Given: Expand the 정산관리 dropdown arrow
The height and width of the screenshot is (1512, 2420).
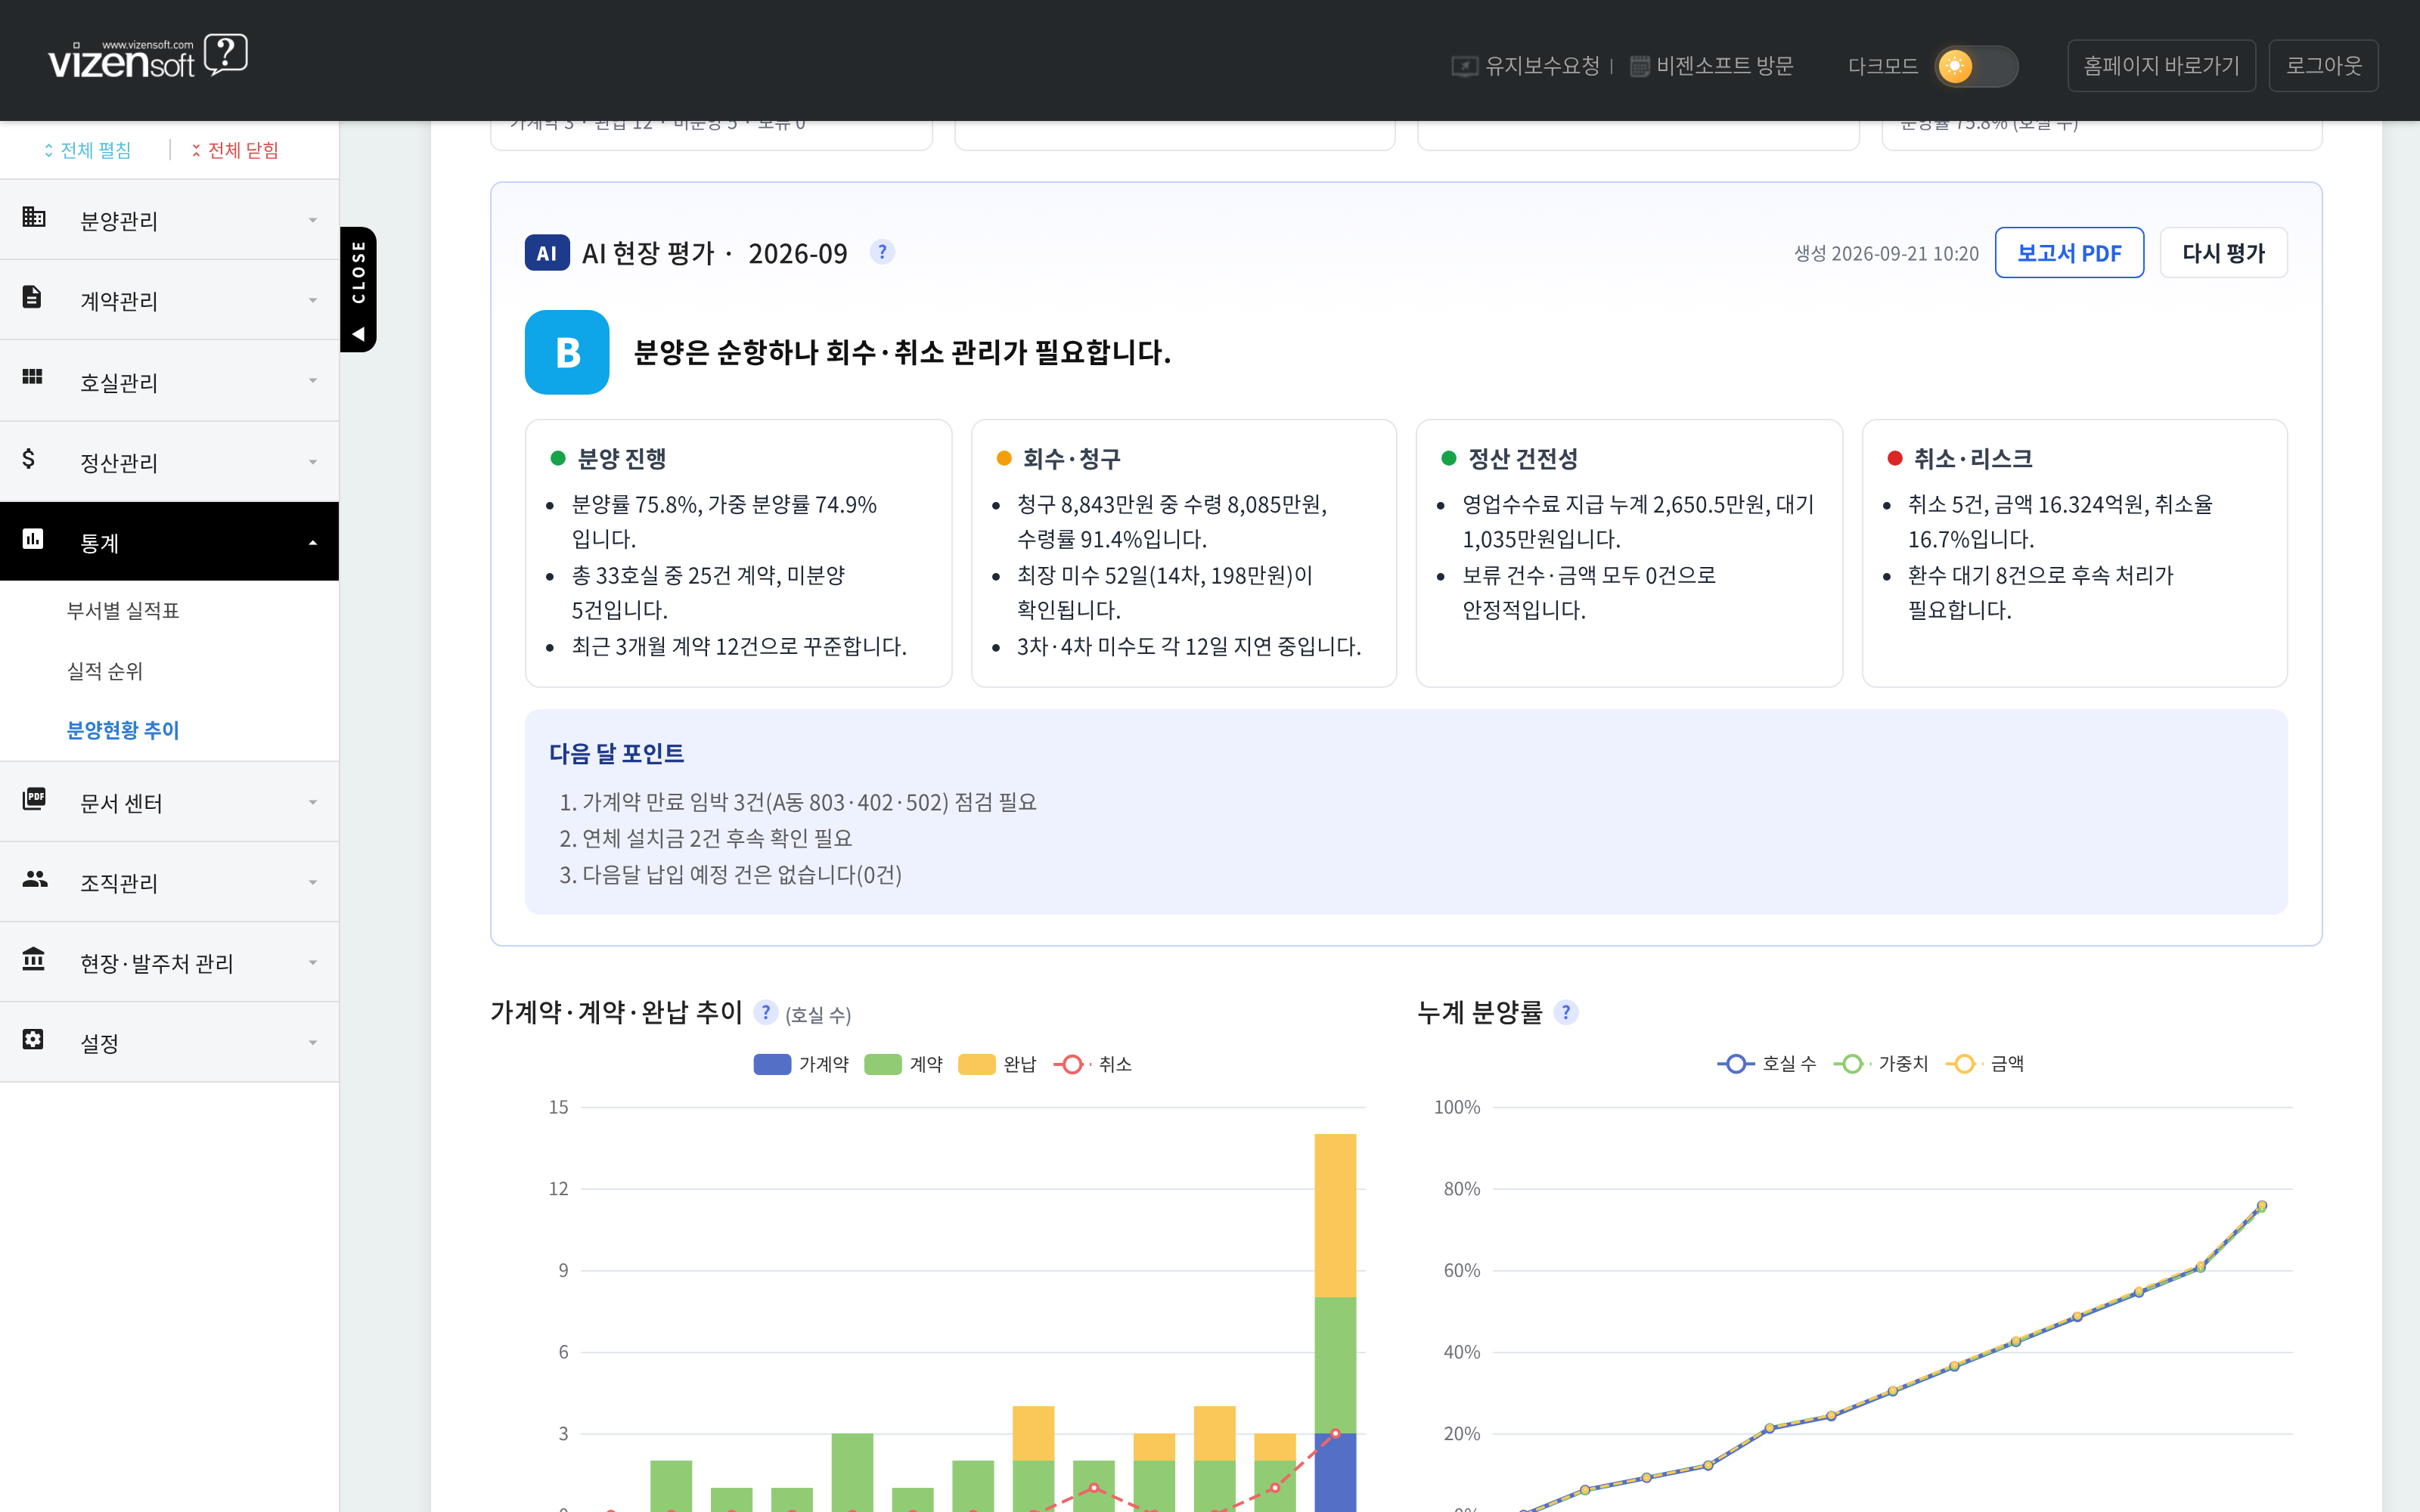Looking at the screenshot, I should click(x=313, y=462).
